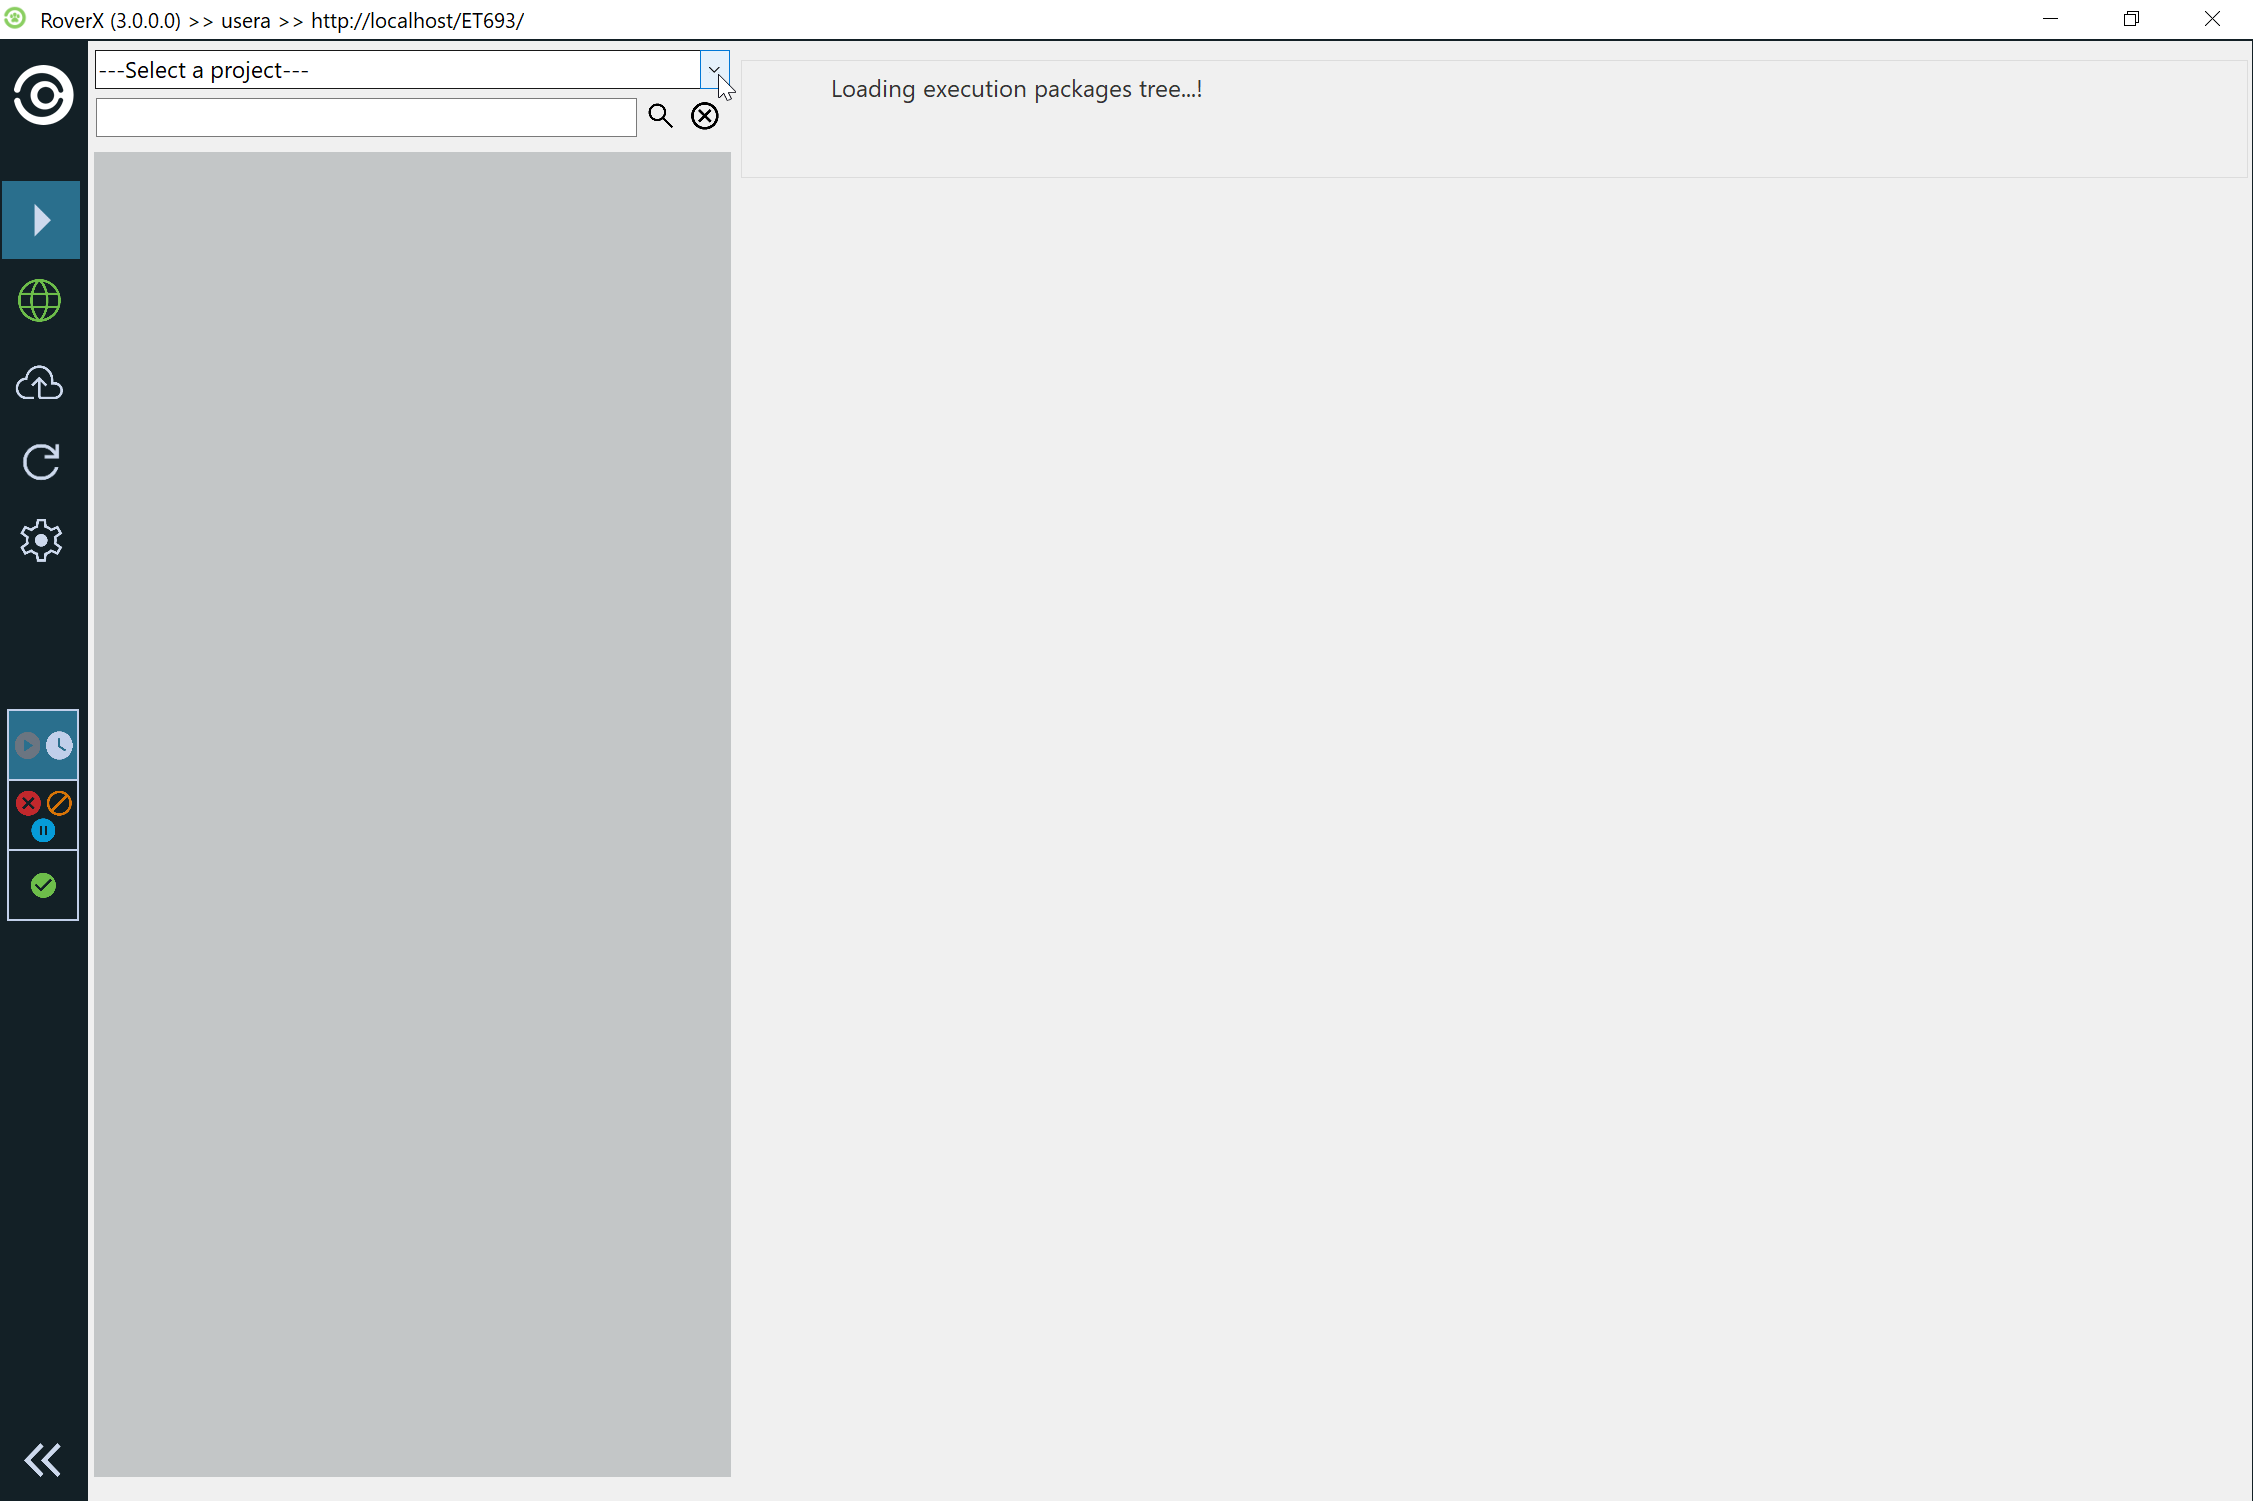Click the refresh icon in sidebar

[x=41, y=462]
